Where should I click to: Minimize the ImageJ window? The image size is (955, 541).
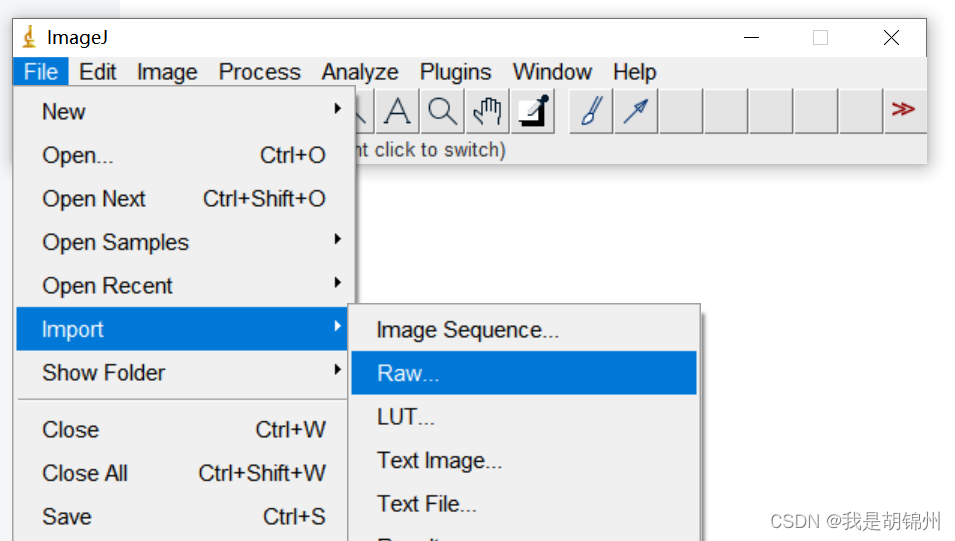[752, 38]
